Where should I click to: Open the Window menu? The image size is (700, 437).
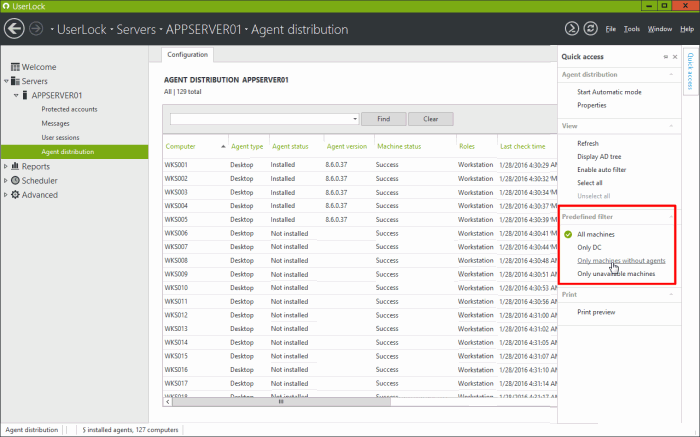pyautogui.click(x=660, y=29)
